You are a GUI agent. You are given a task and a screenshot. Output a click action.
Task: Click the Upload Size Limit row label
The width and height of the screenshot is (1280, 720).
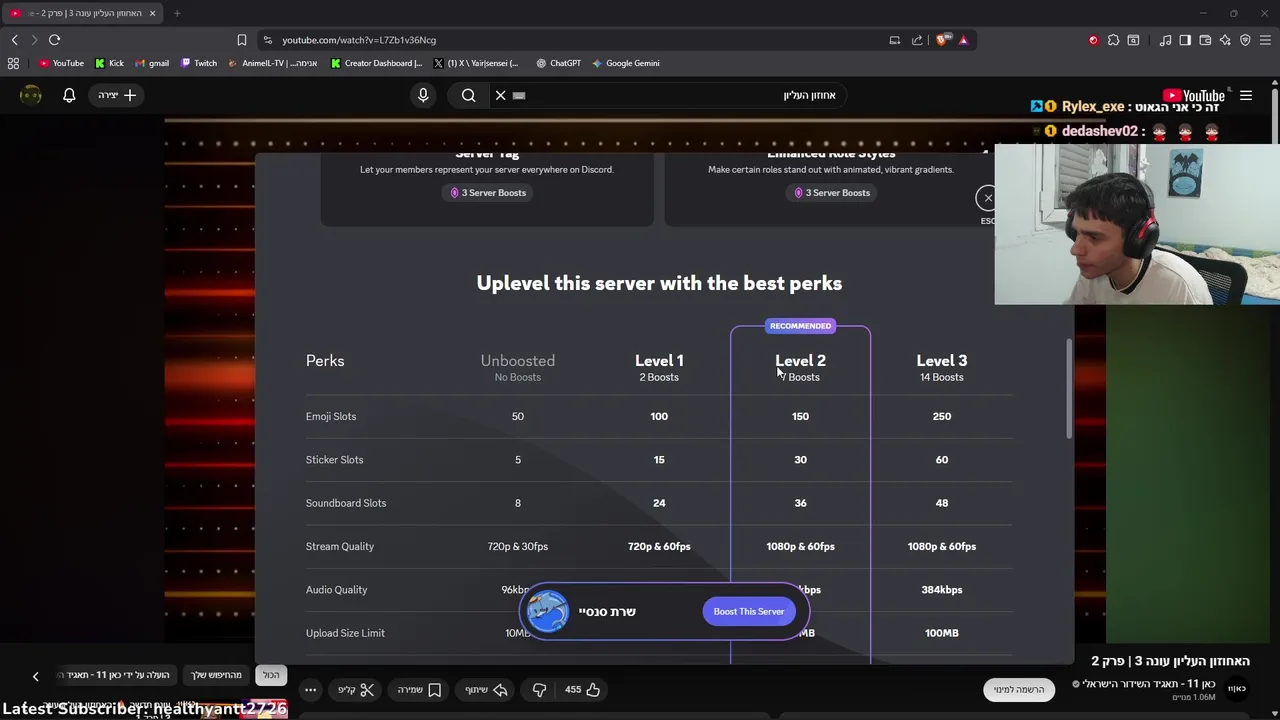tap(345, 633)
